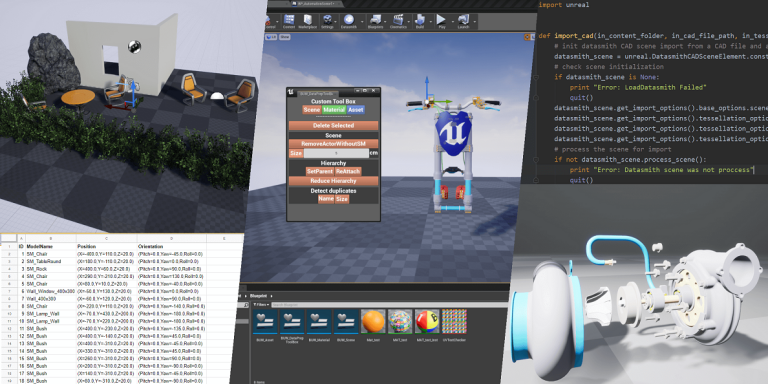The height and width of the screenshot is (384, 768).
Task: Start the level with the Play icon
Action: 441,20
